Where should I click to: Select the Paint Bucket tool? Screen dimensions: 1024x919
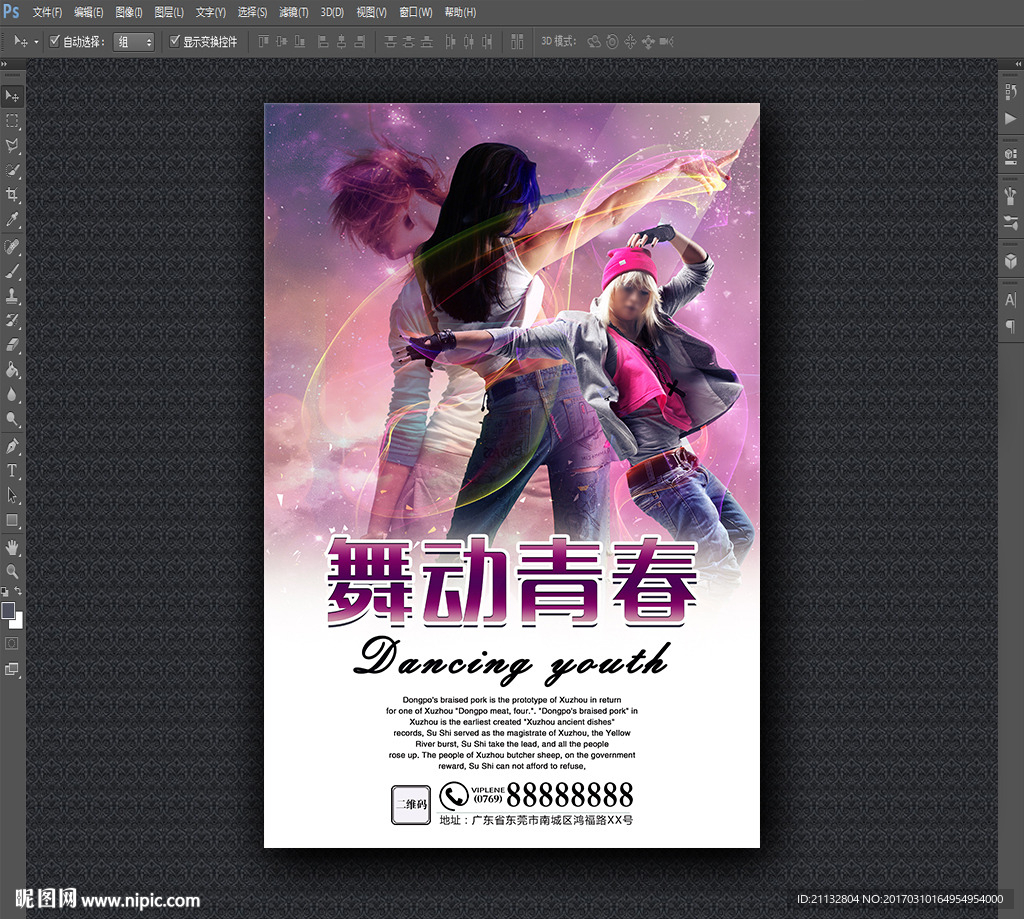tap(12, 370)
